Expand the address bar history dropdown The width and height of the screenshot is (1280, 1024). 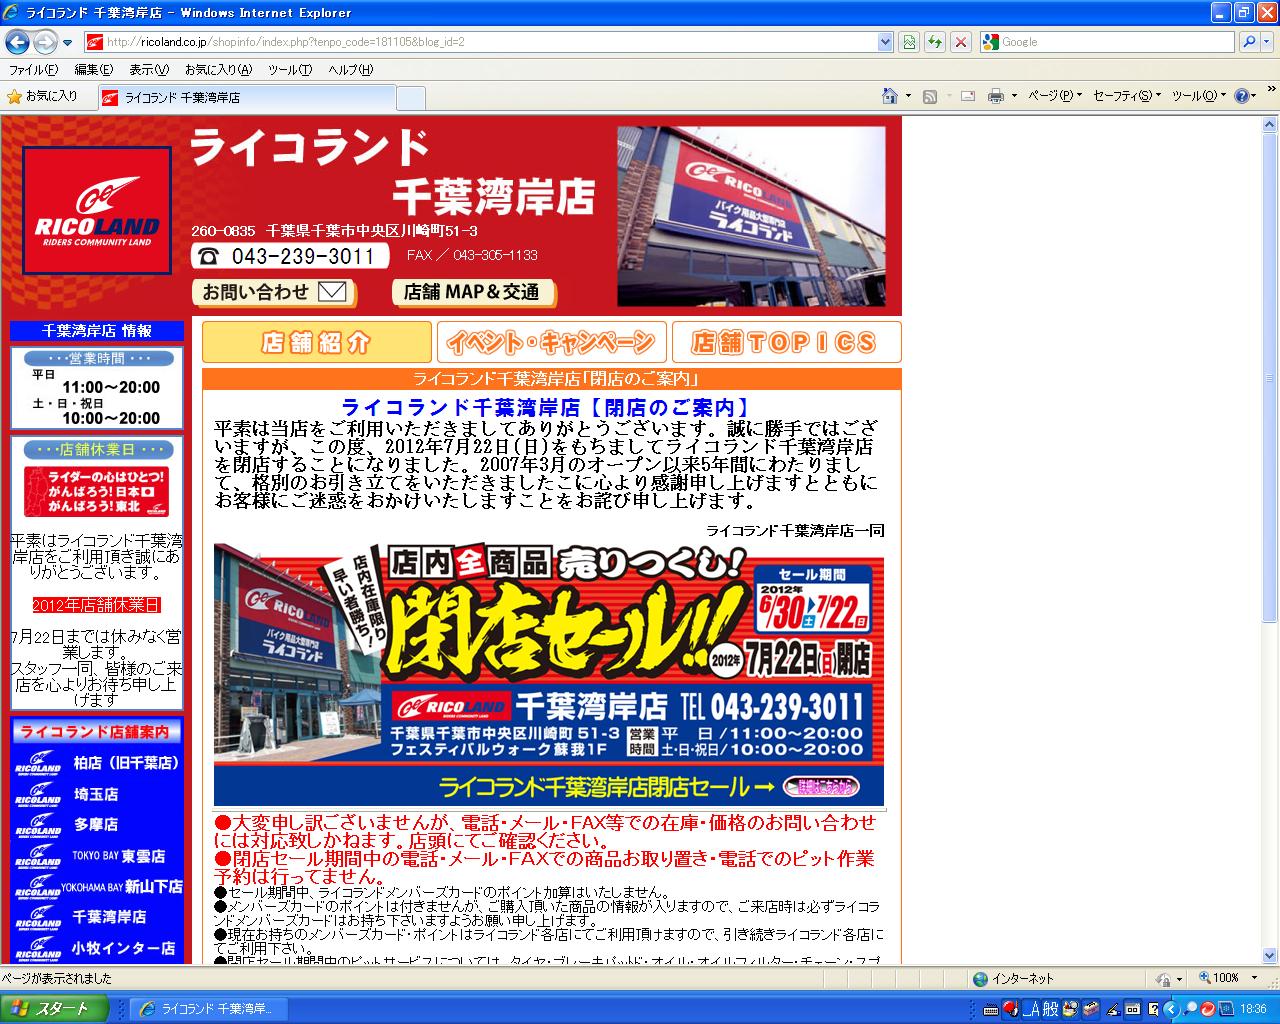click(x=885, y=42)
